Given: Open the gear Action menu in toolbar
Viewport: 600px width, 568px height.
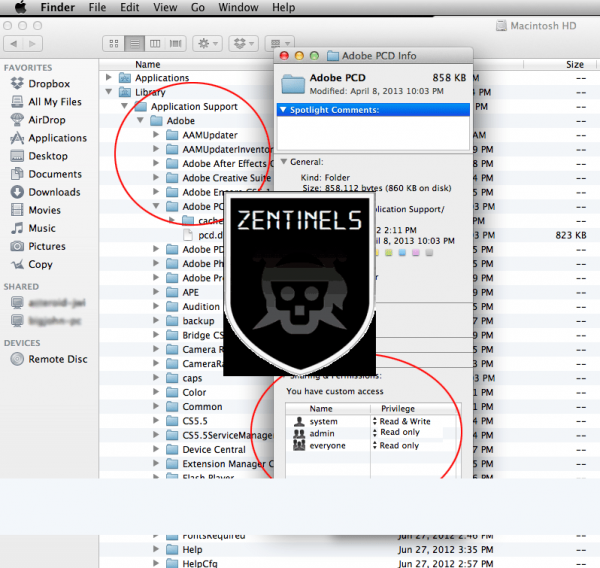Looking at the screenshot, I should (x=207, y=44).
